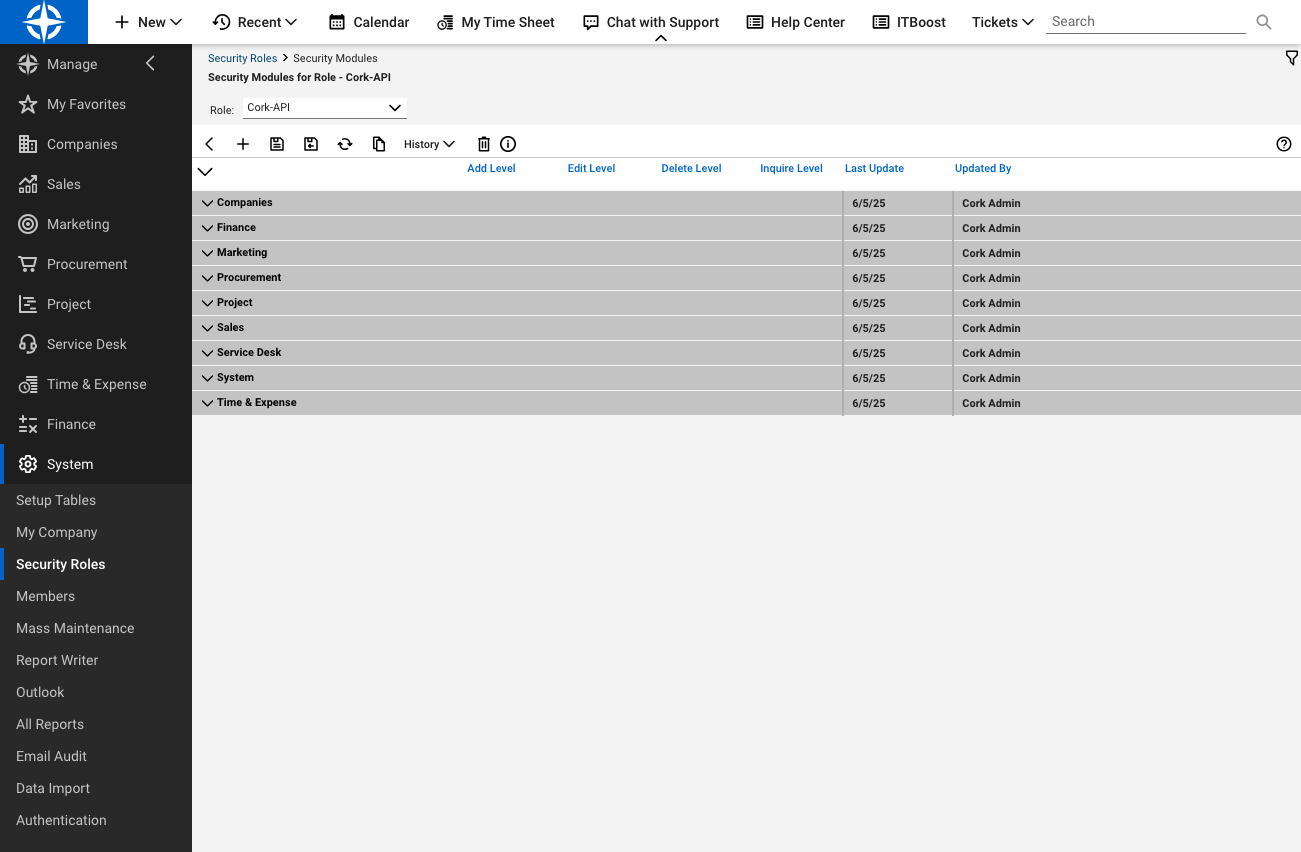Image resolution: width=1301 pixels, height=852 pixels.
Task: Expand the Service Desk module row
Action: pos(208,353)
